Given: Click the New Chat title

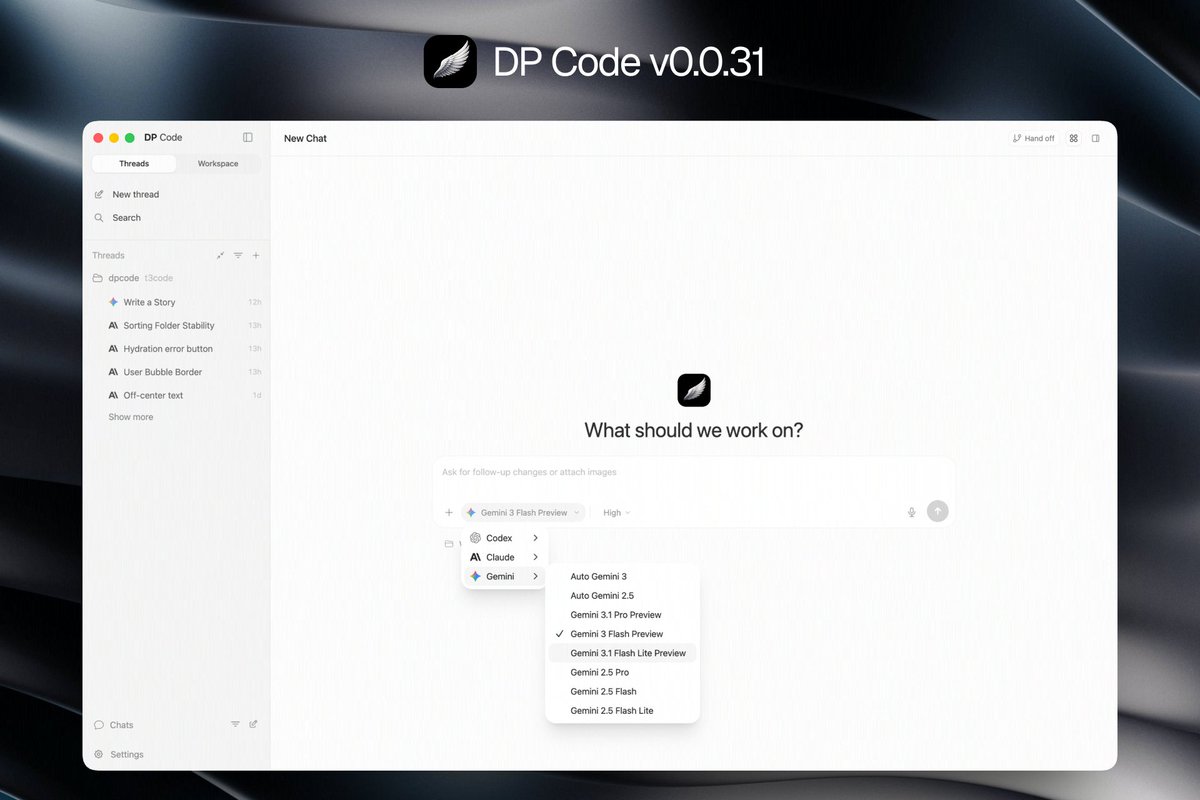Looking at the screenshot, I should click(305, 138).
